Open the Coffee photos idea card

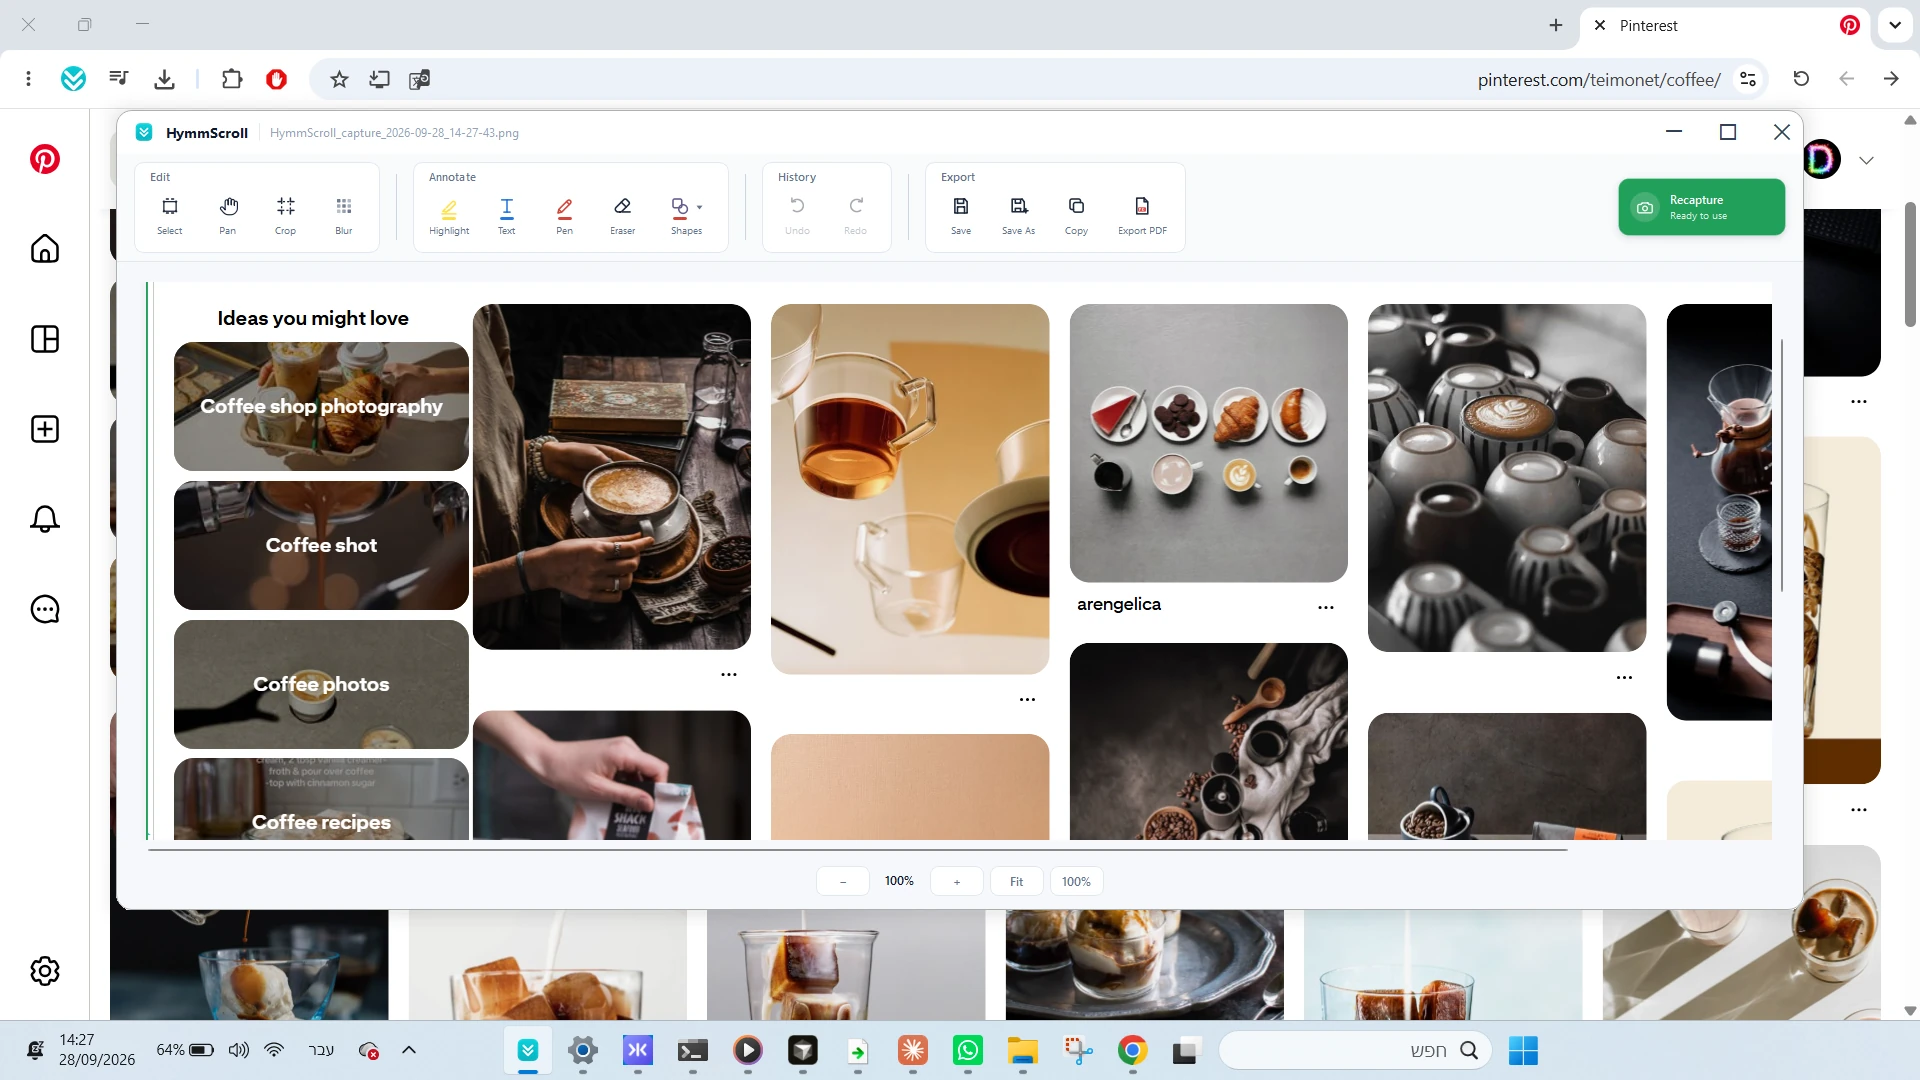coord(321,684)
